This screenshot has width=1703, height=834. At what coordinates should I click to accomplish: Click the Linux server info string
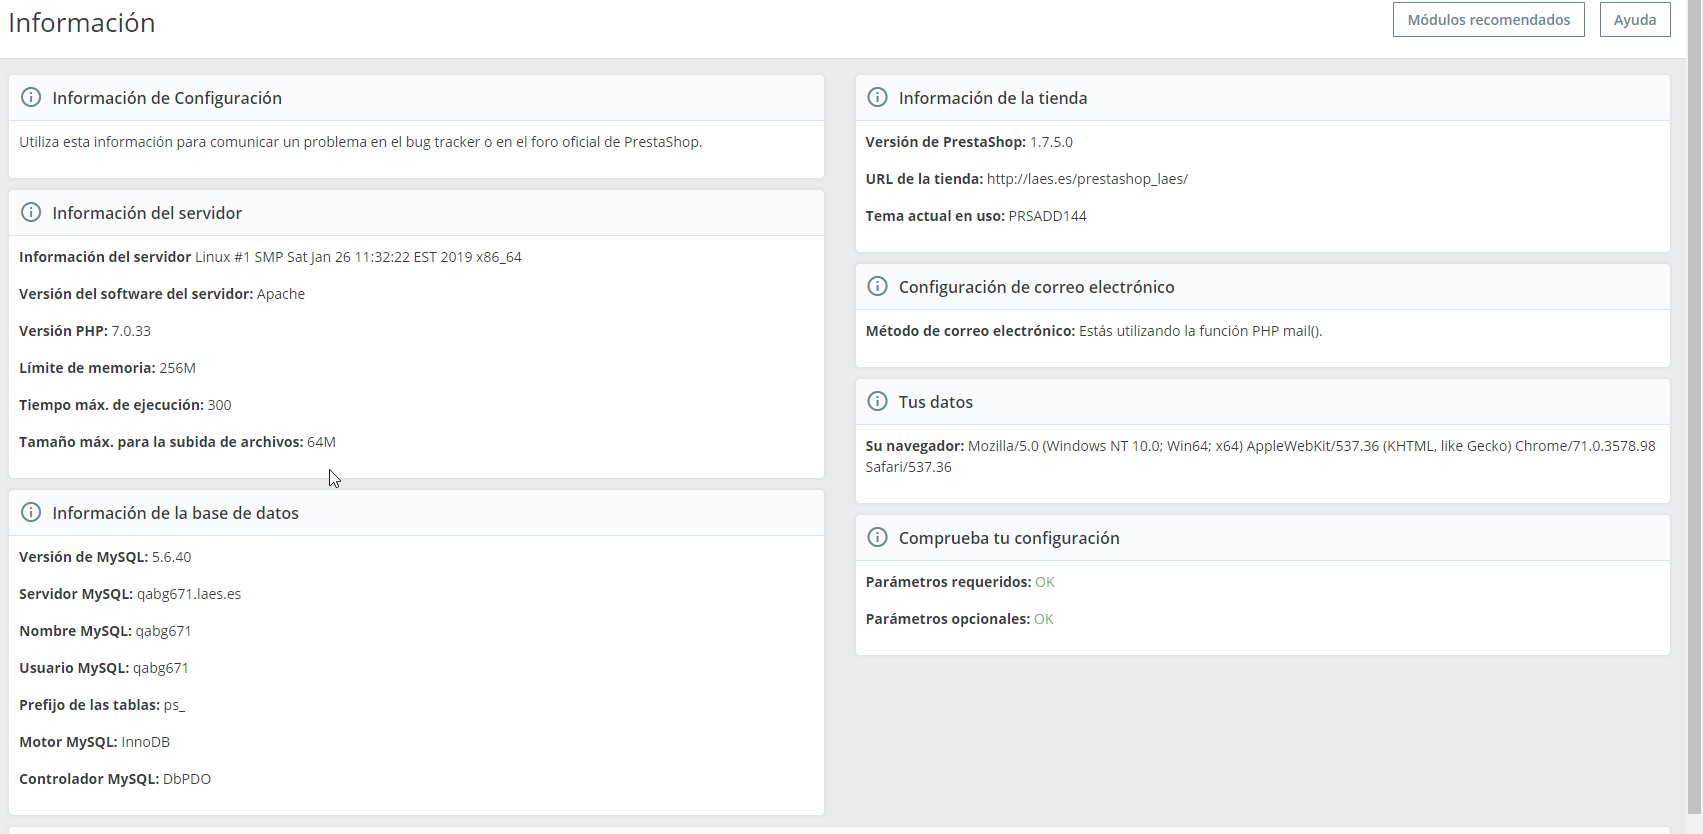tap(358, 257)
